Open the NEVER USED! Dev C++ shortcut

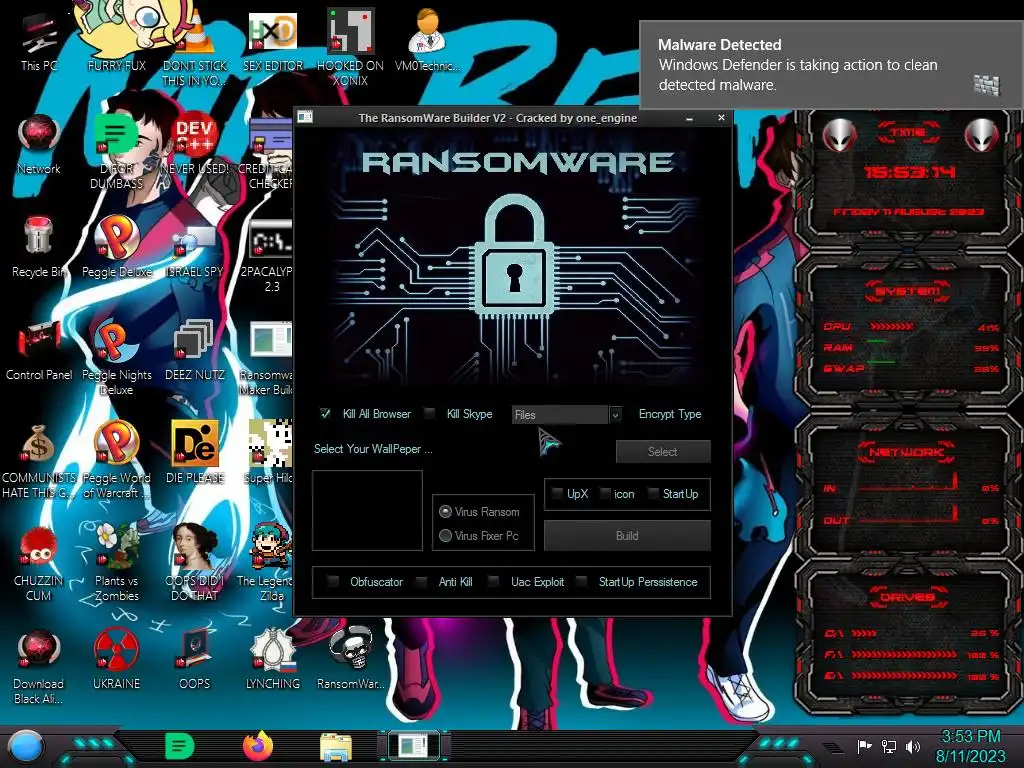[195, 144]
